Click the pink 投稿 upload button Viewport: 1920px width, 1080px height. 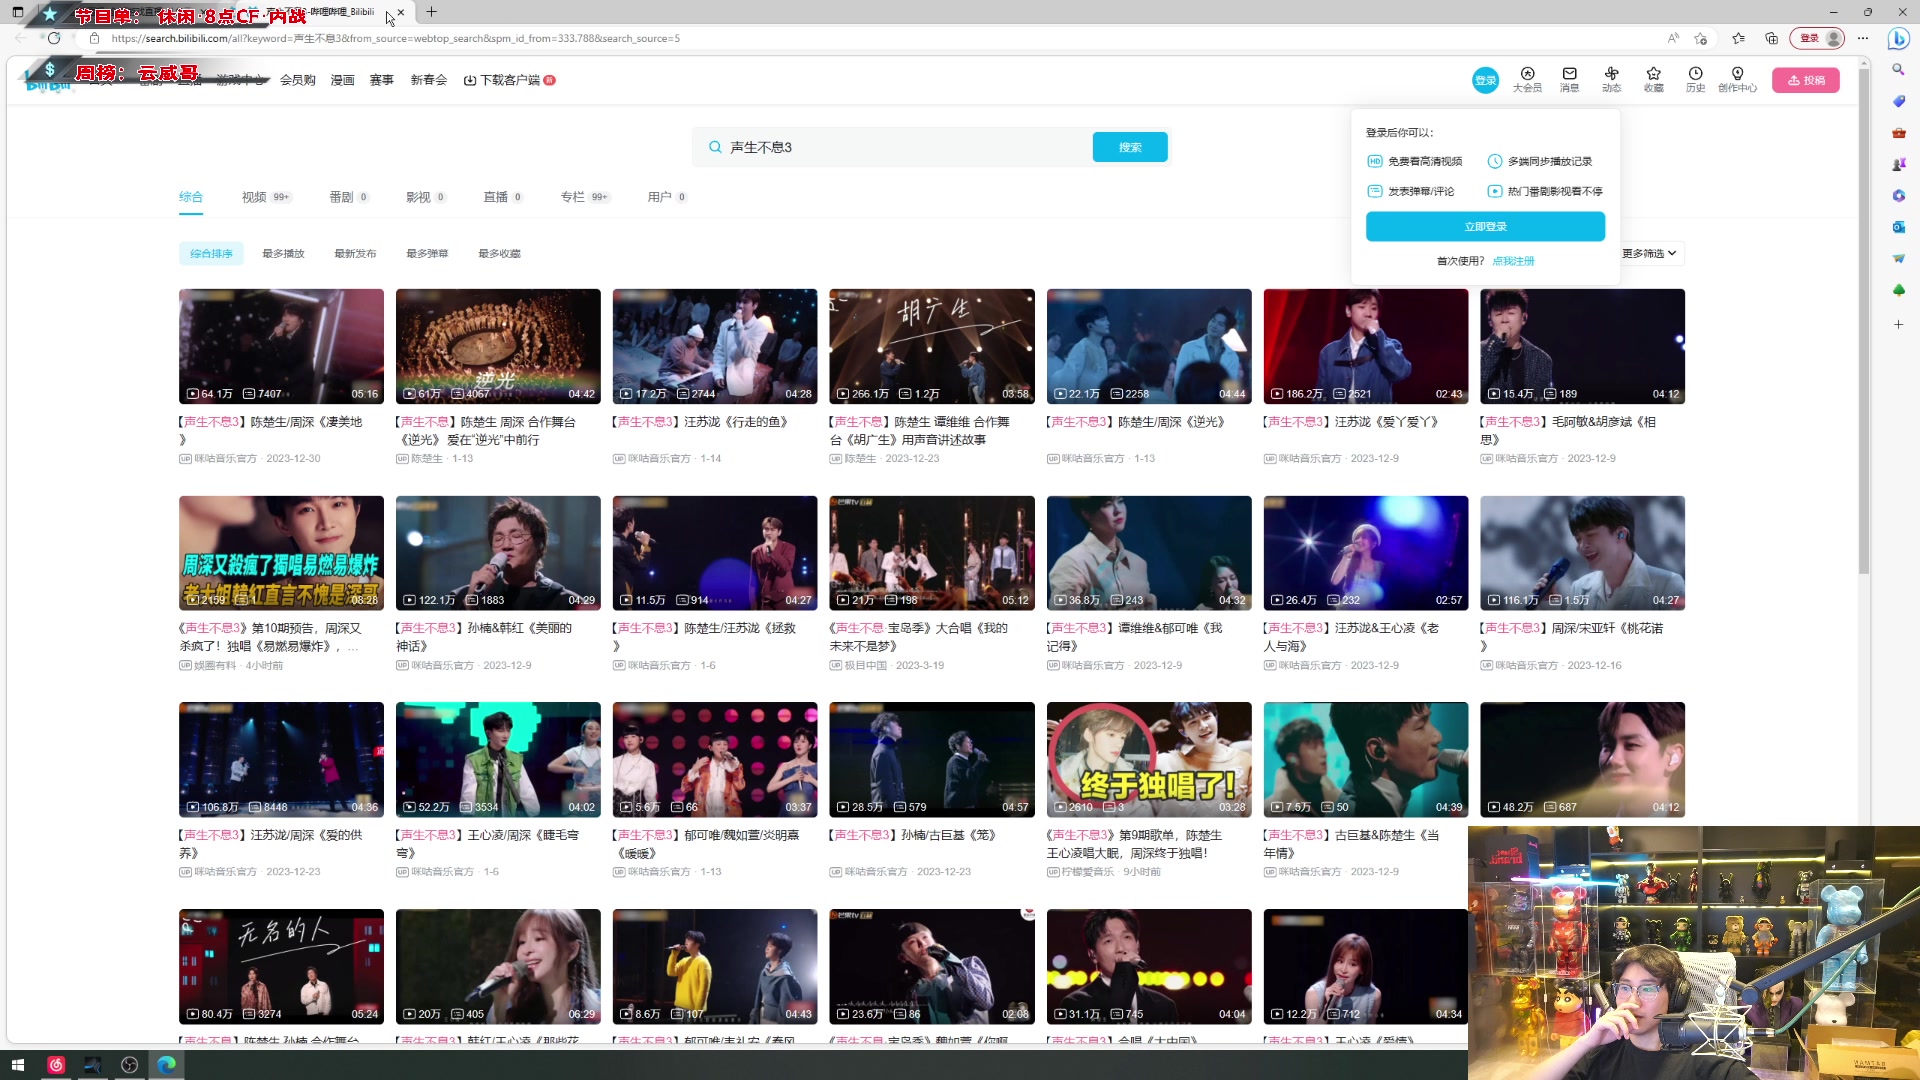(1806, 80)
